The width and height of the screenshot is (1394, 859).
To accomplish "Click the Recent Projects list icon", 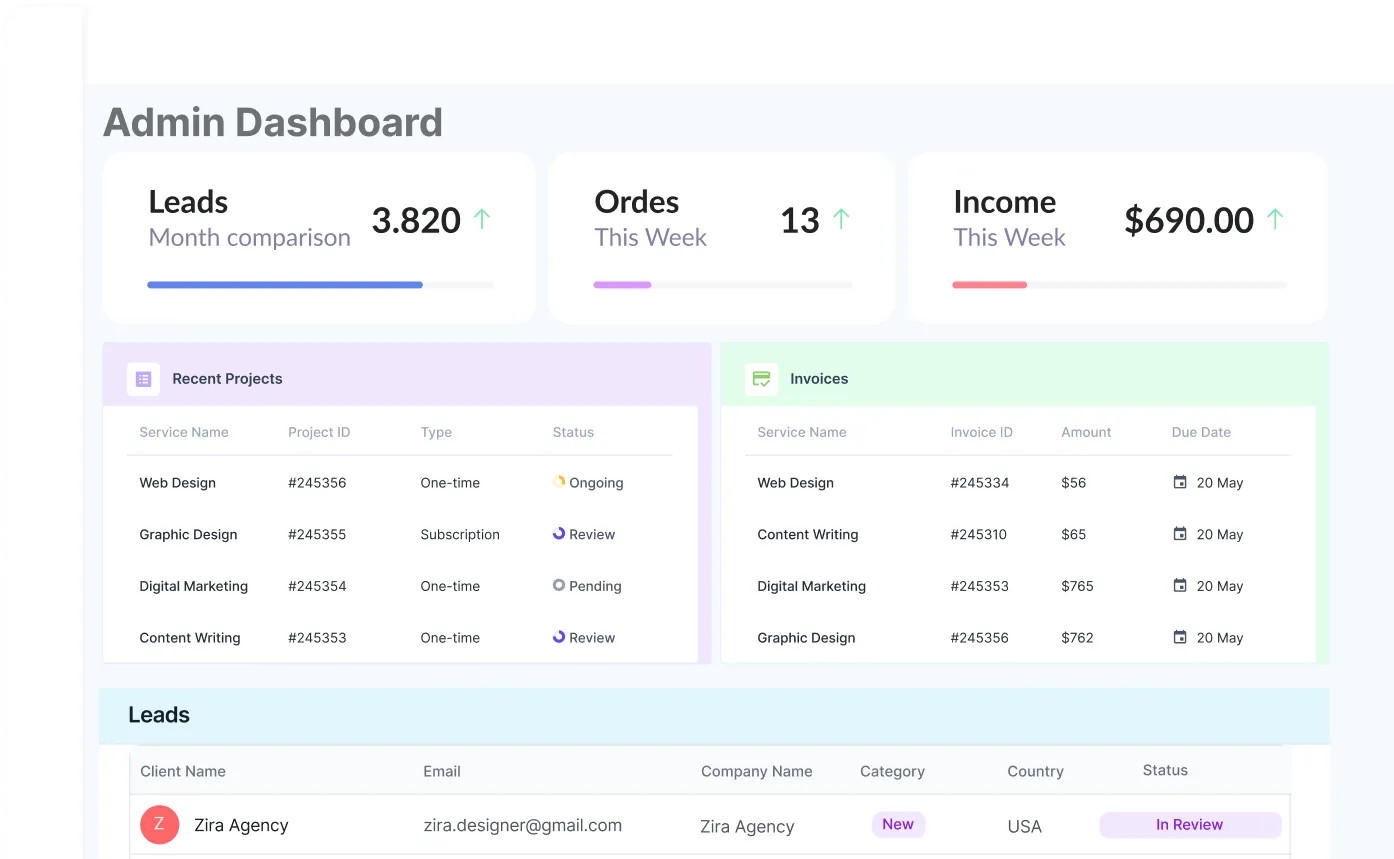I will click(x=143, y=379).
